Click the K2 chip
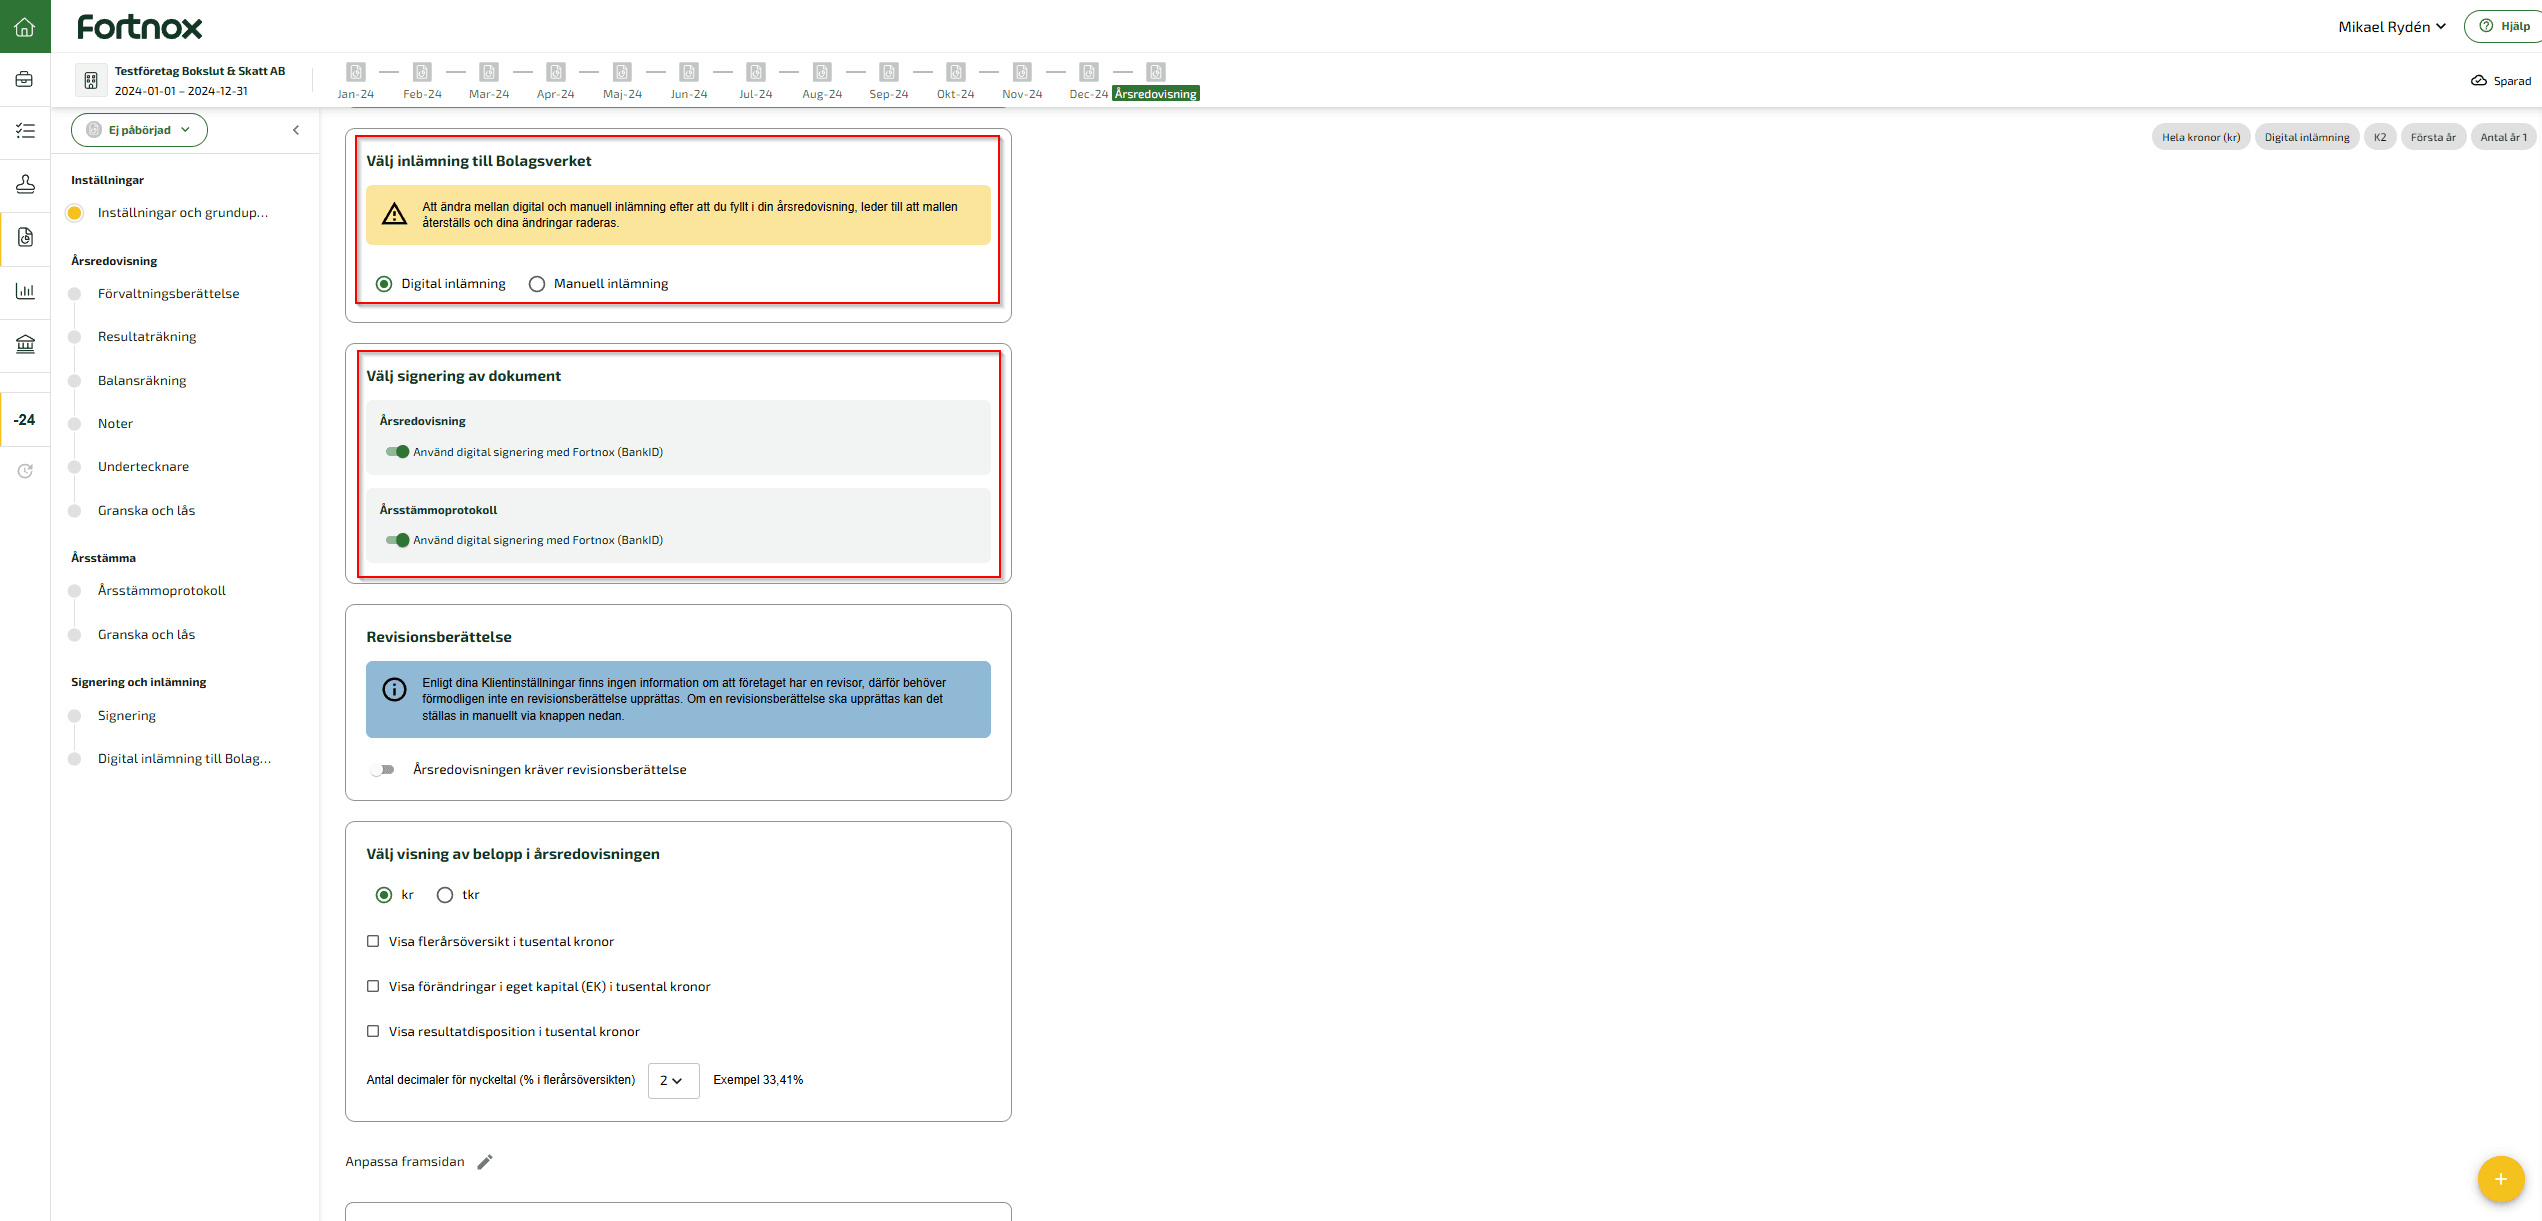The height and width of the screenshot is (1221, 2542). tap(2380, 137)
